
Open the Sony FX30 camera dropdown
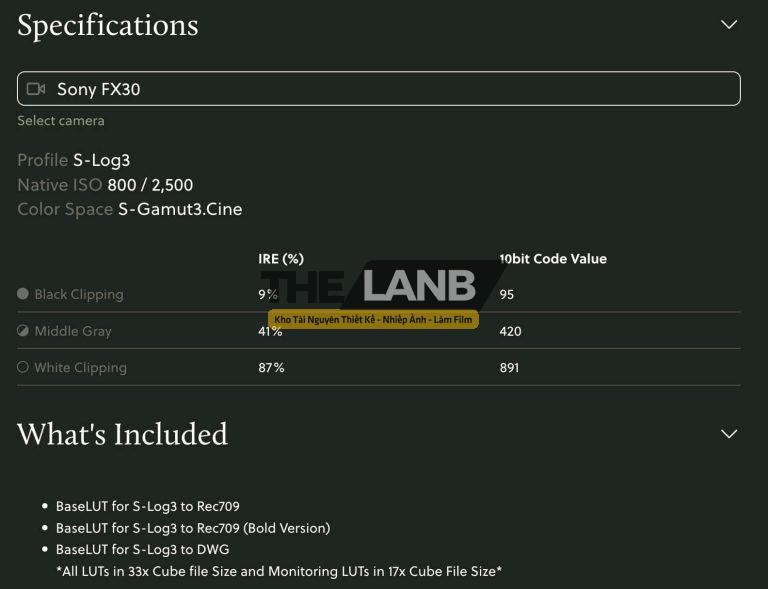378,89
